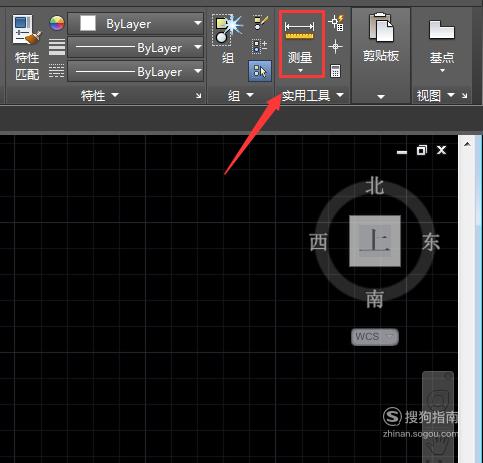Open the WCS coordinate system dropdown
Viewport: 483px width, 463px height.
coord(375,336)
